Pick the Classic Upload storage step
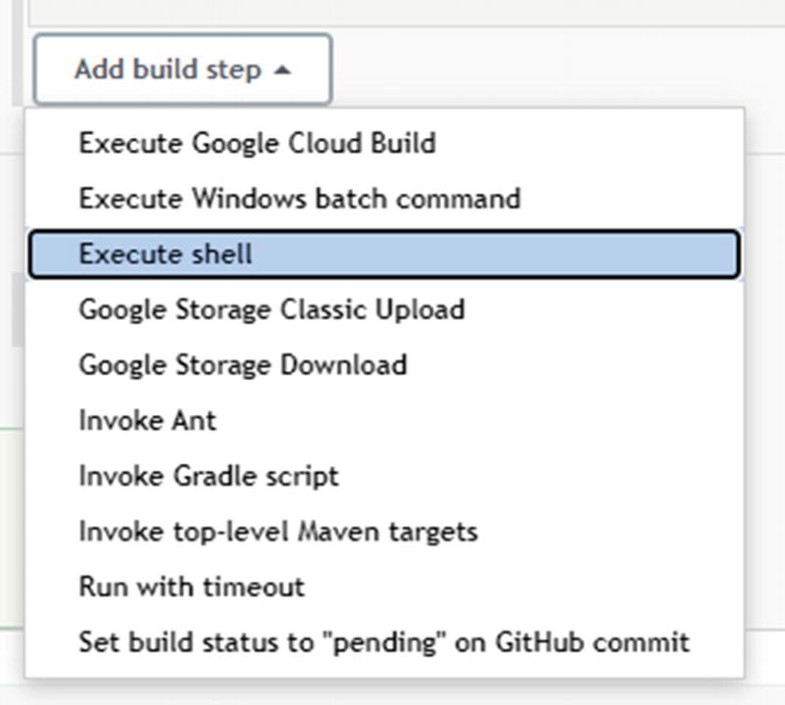This screenshot has height=705, width=785. 271,309
